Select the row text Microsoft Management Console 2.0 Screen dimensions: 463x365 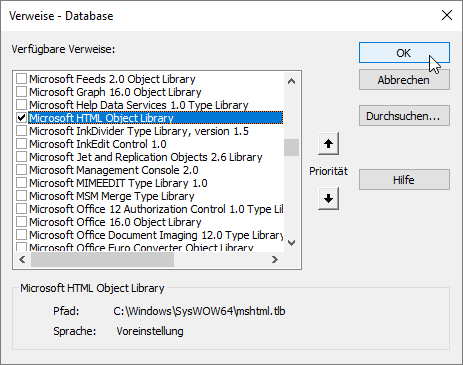click(x=114, y=170)
